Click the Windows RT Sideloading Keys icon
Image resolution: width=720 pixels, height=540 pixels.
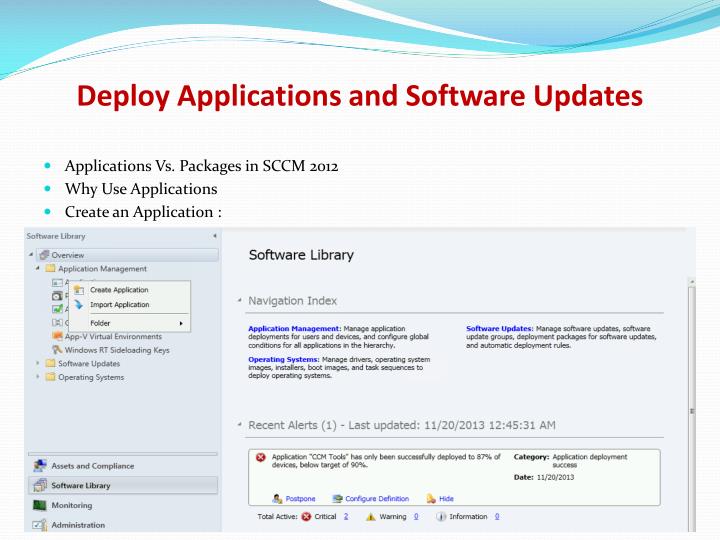(x=57, y=349)
